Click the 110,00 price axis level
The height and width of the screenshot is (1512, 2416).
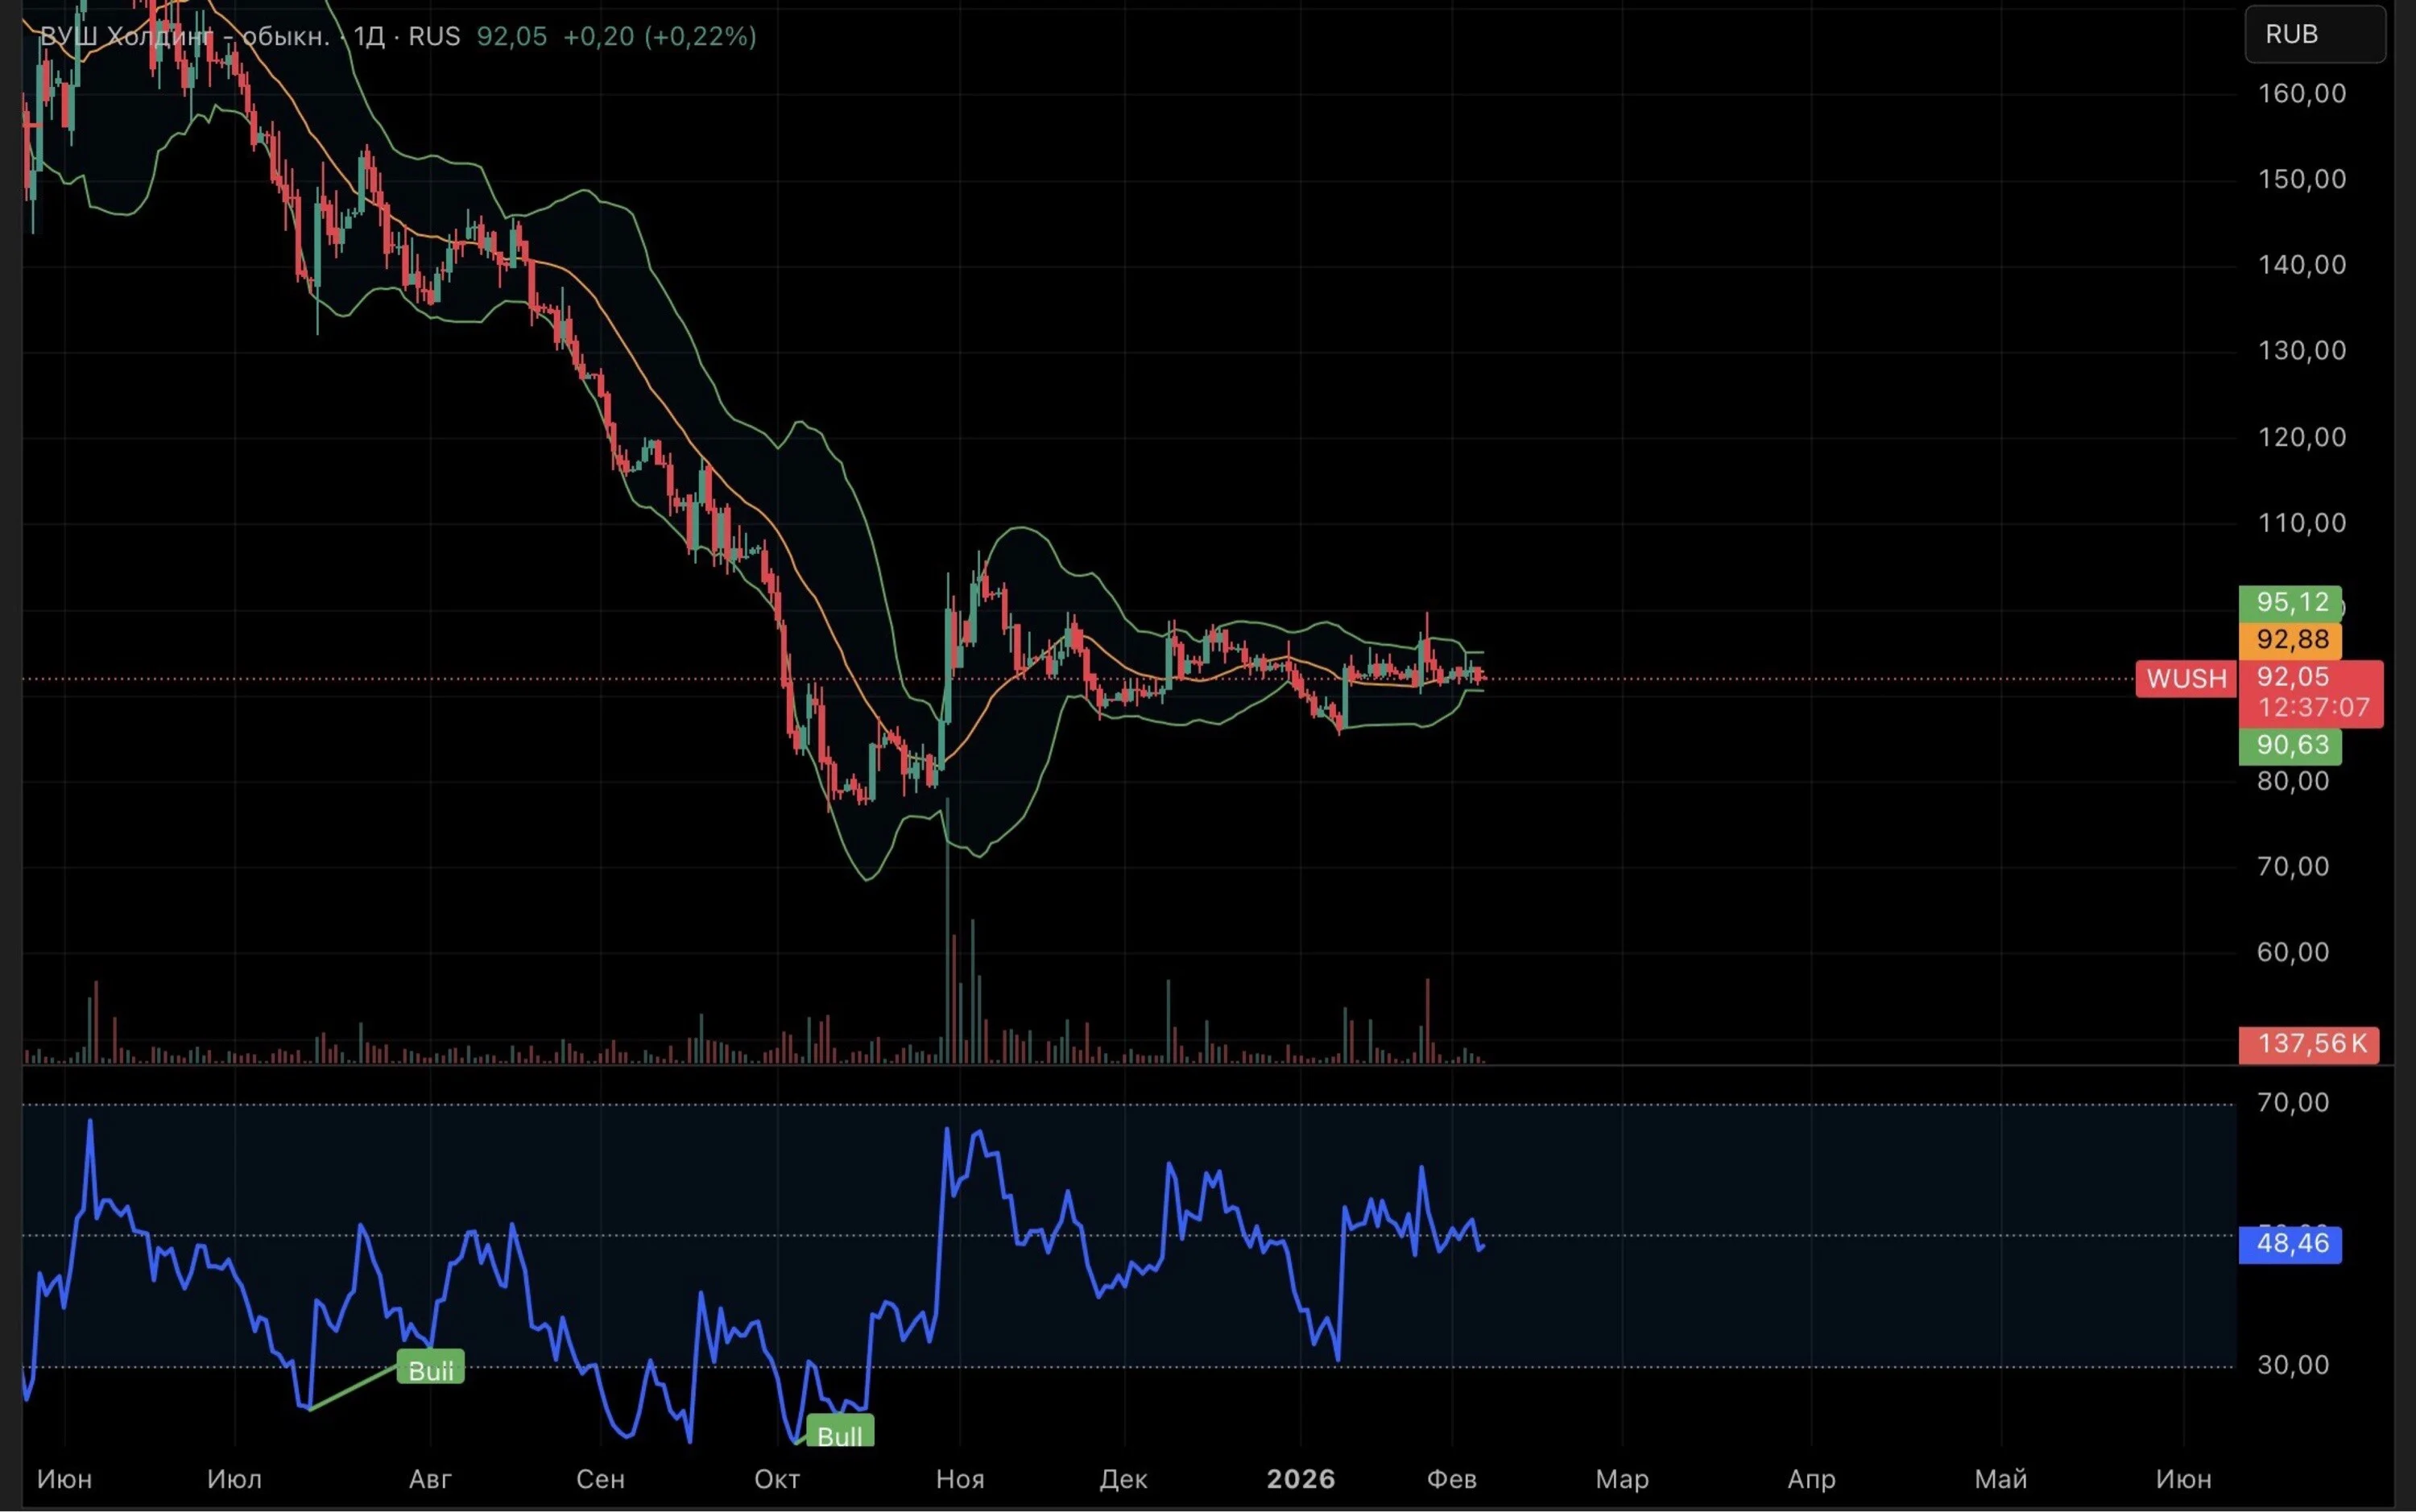point(2302,523)
